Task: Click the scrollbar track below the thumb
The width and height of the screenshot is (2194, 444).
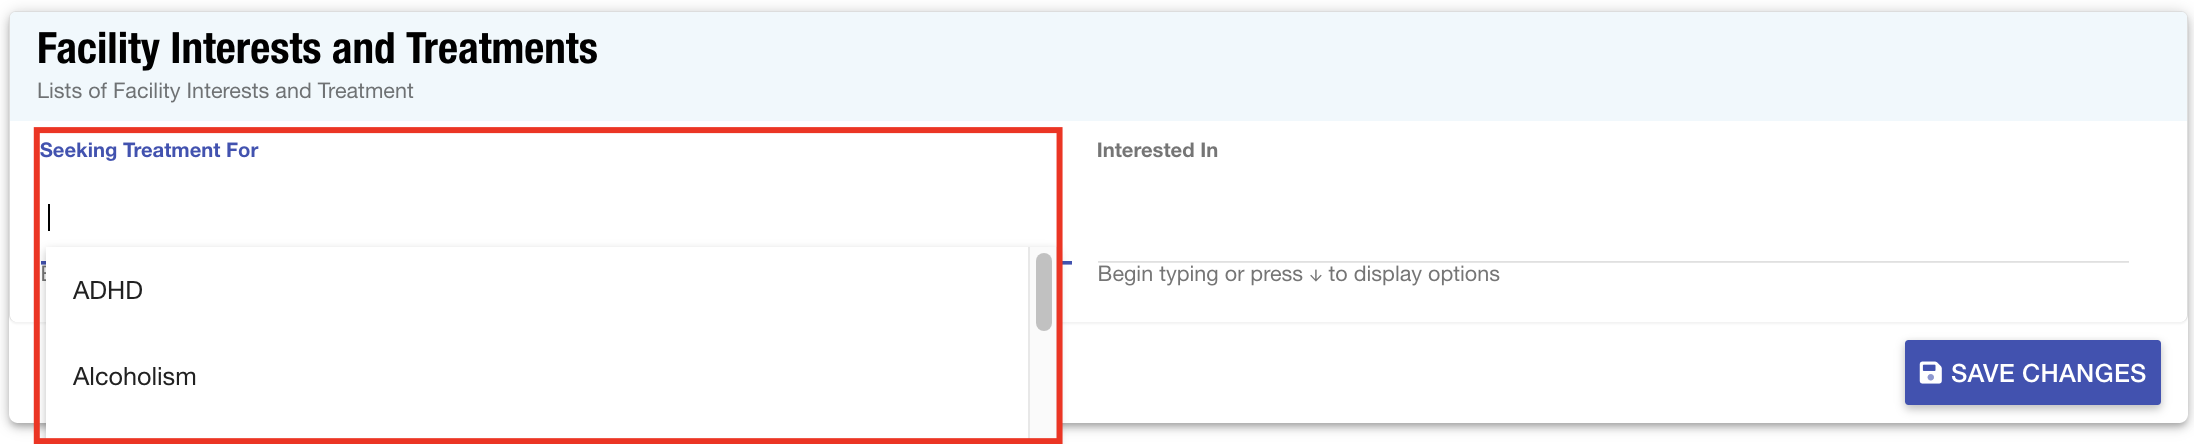Action: [x=1043, y=385]
